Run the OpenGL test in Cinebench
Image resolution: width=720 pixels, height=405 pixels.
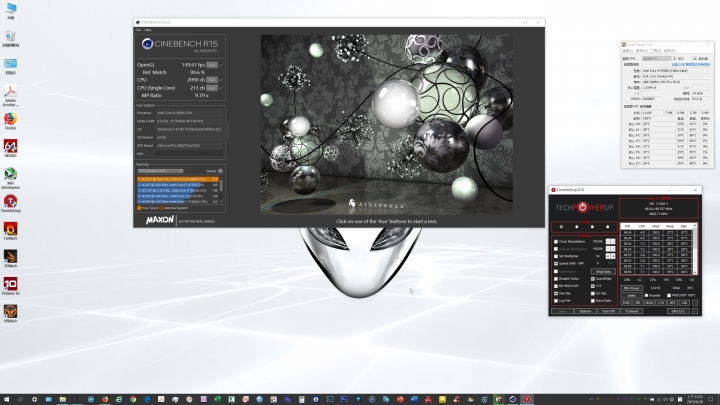212,65
